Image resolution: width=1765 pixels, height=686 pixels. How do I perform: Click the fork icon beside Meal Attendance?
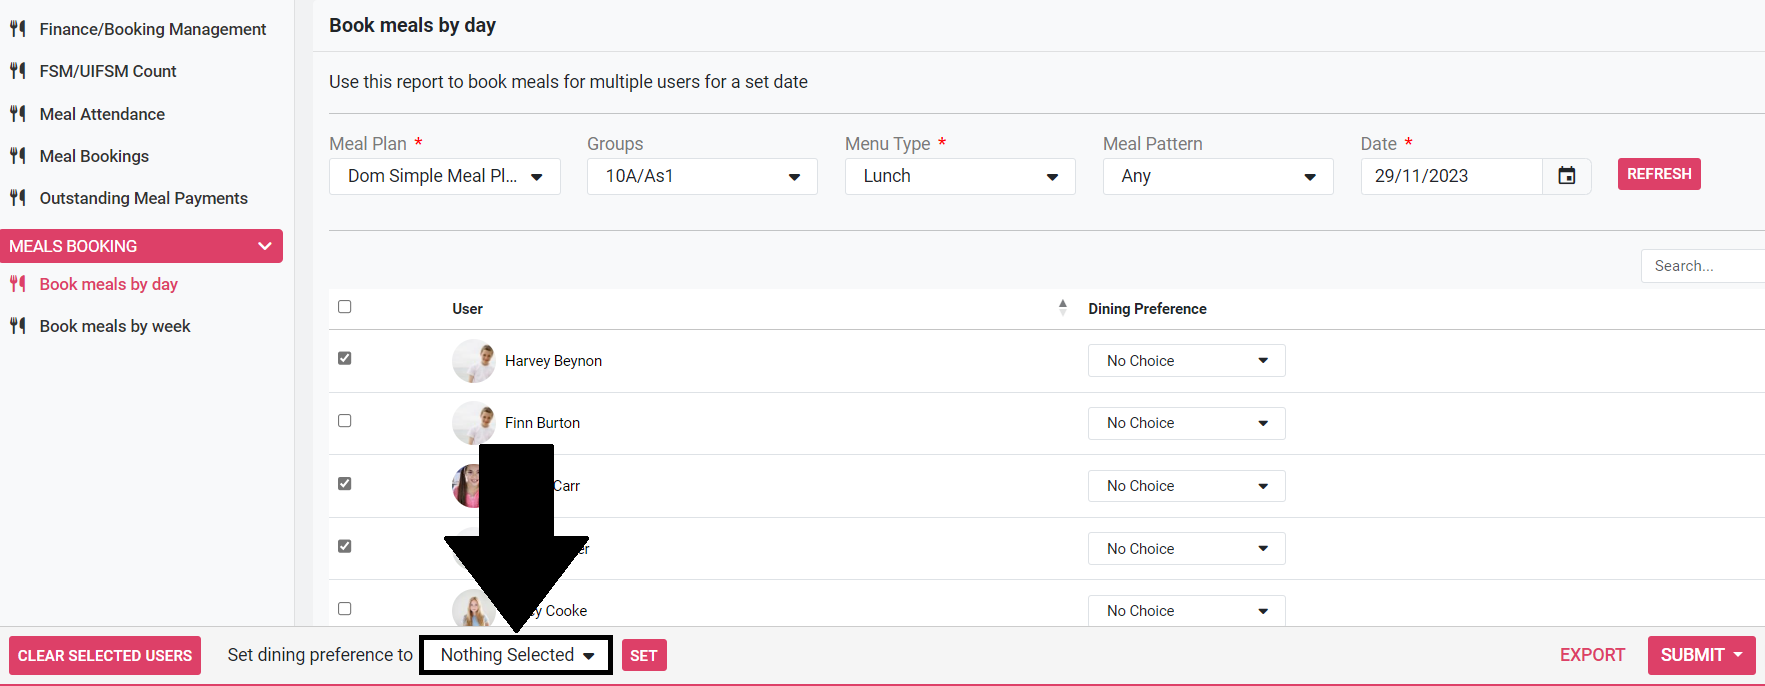click(18, 114)
